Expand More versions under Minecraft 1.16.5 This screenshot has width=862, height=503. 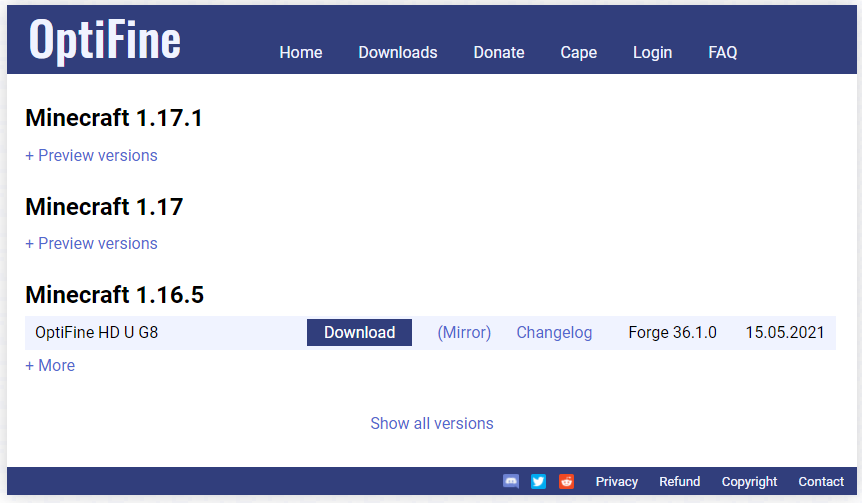tap(50, 366)
